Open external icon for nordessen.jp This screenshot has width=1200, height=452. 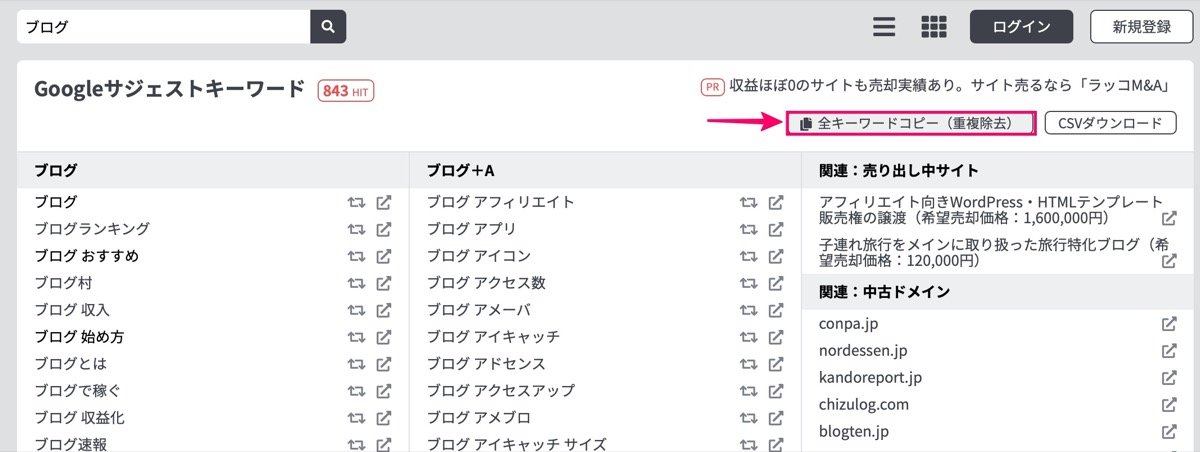tap(1169, 352)
